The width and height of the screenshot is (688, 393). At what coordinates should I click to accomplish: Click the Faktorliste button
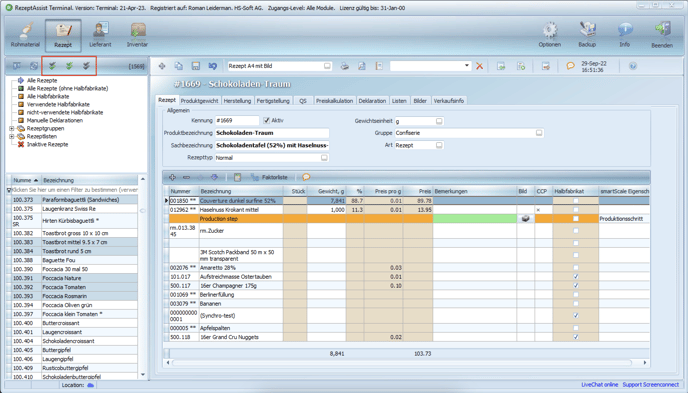coord(270,177)
